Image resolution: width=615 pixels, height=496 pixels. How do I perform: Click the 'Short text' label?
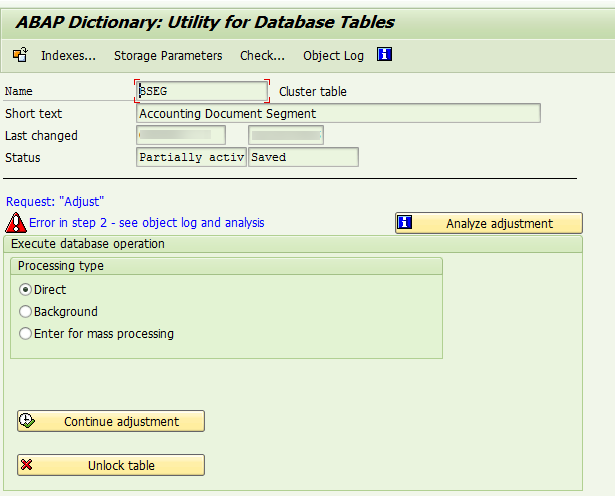pyautogui.click(x=33, y=114)
